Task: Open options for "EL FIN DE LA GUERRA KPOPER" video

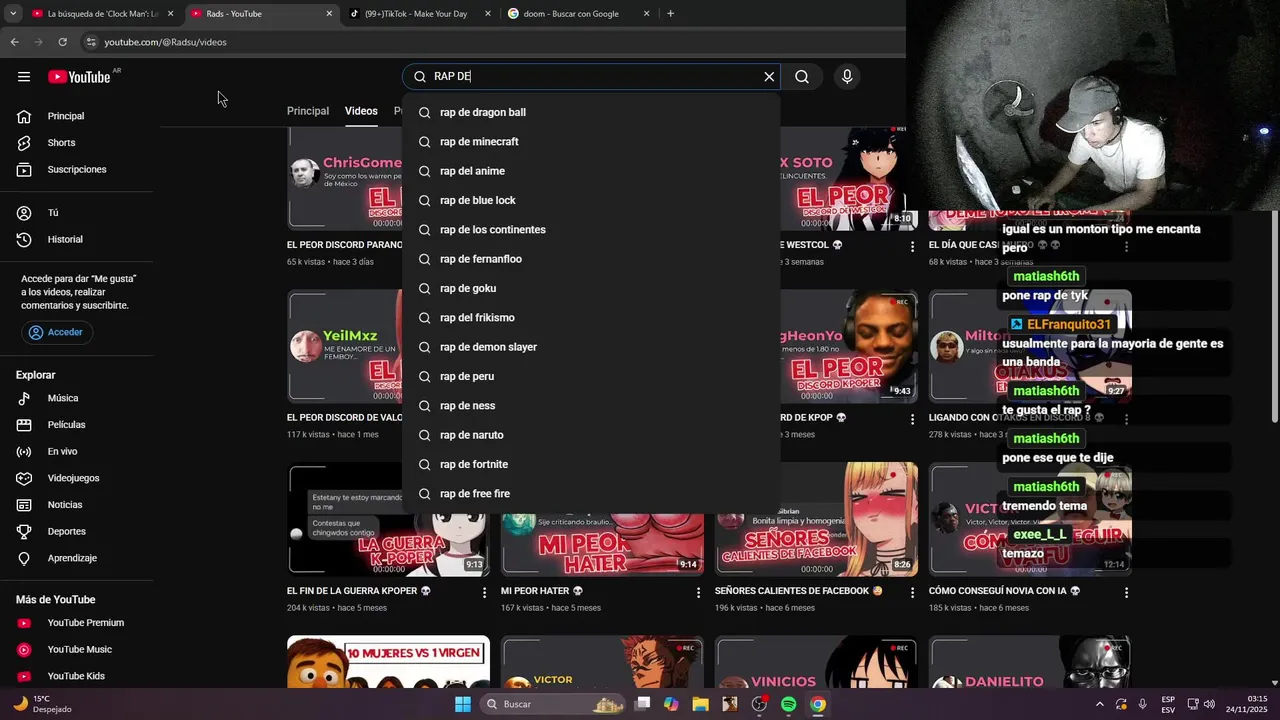Action: click(484, 593)
